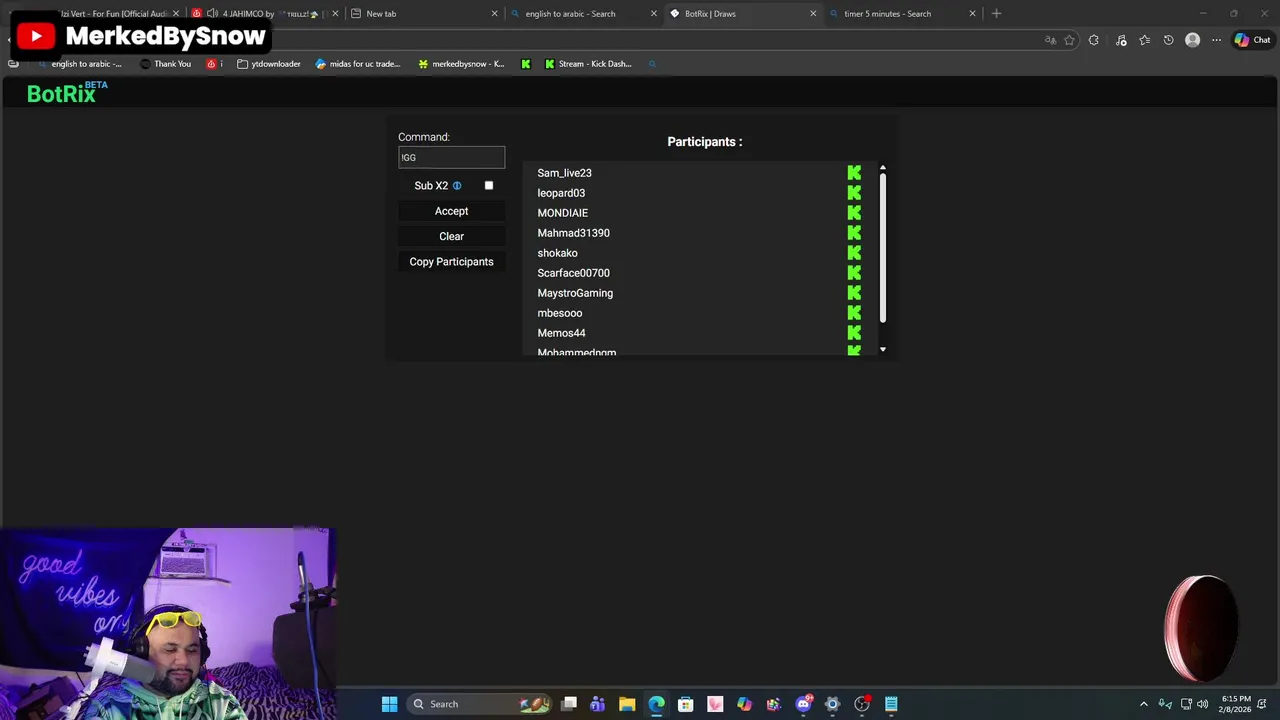Viewport: 1280px width, 720px height.
Task: Open Discord from taskbar
Action: 803,704
